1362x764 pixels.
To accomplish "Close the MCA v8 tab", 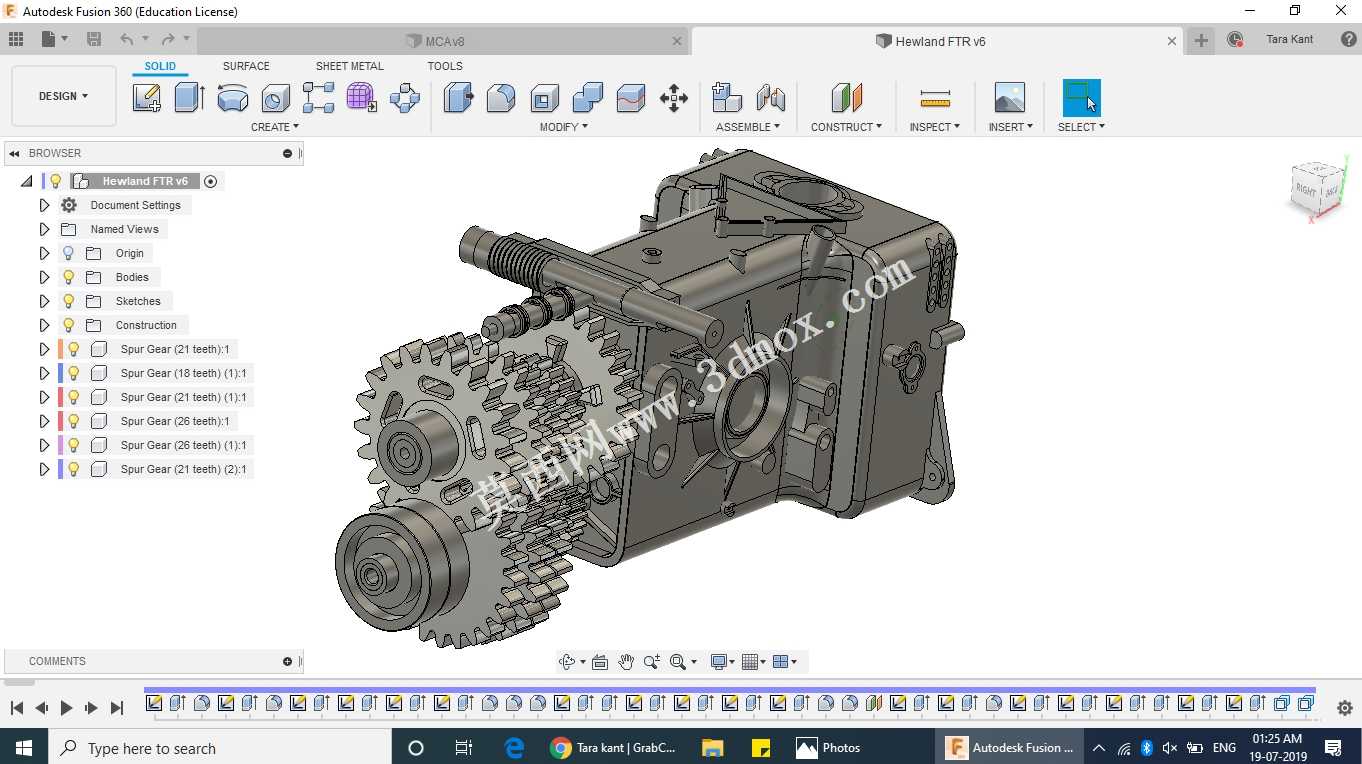I will (x=677, y=41).
